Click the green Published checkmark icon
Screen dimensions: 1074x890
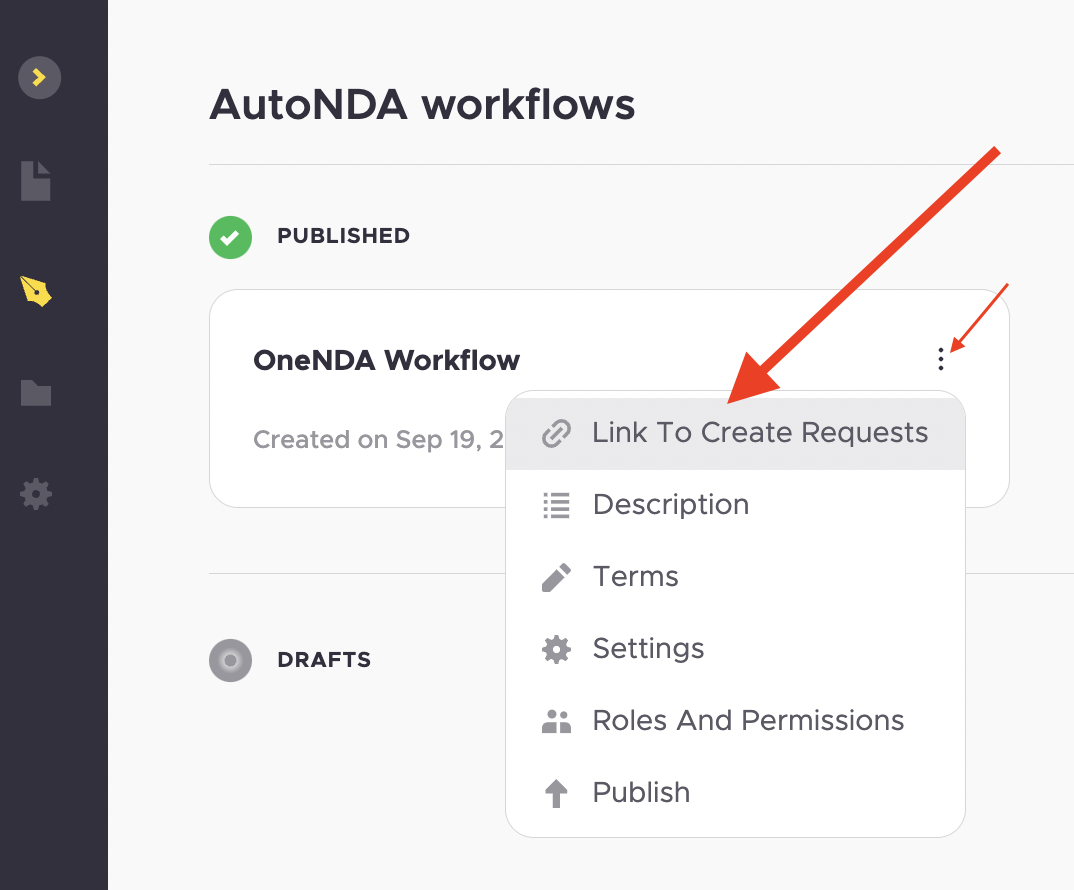point(230,237)
